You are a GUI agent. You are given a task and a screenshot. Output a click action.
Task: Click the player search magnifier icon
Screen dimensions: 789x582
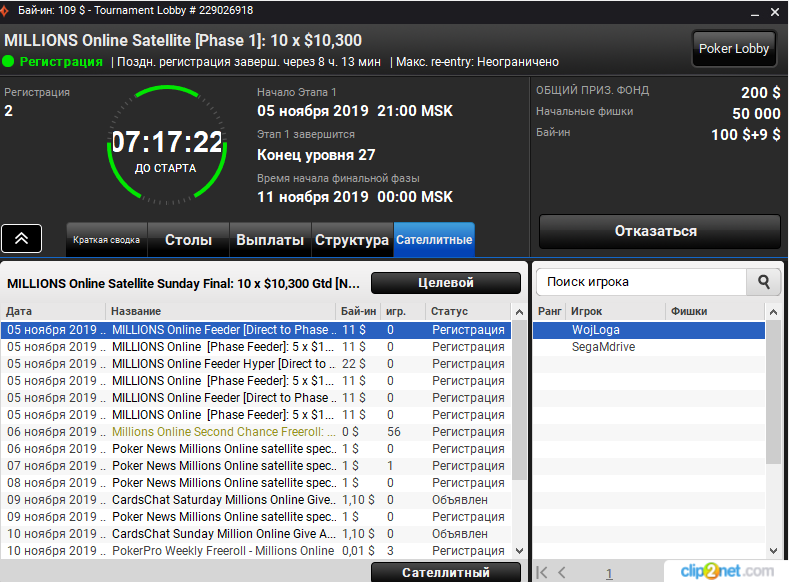(x=764, y=282)
